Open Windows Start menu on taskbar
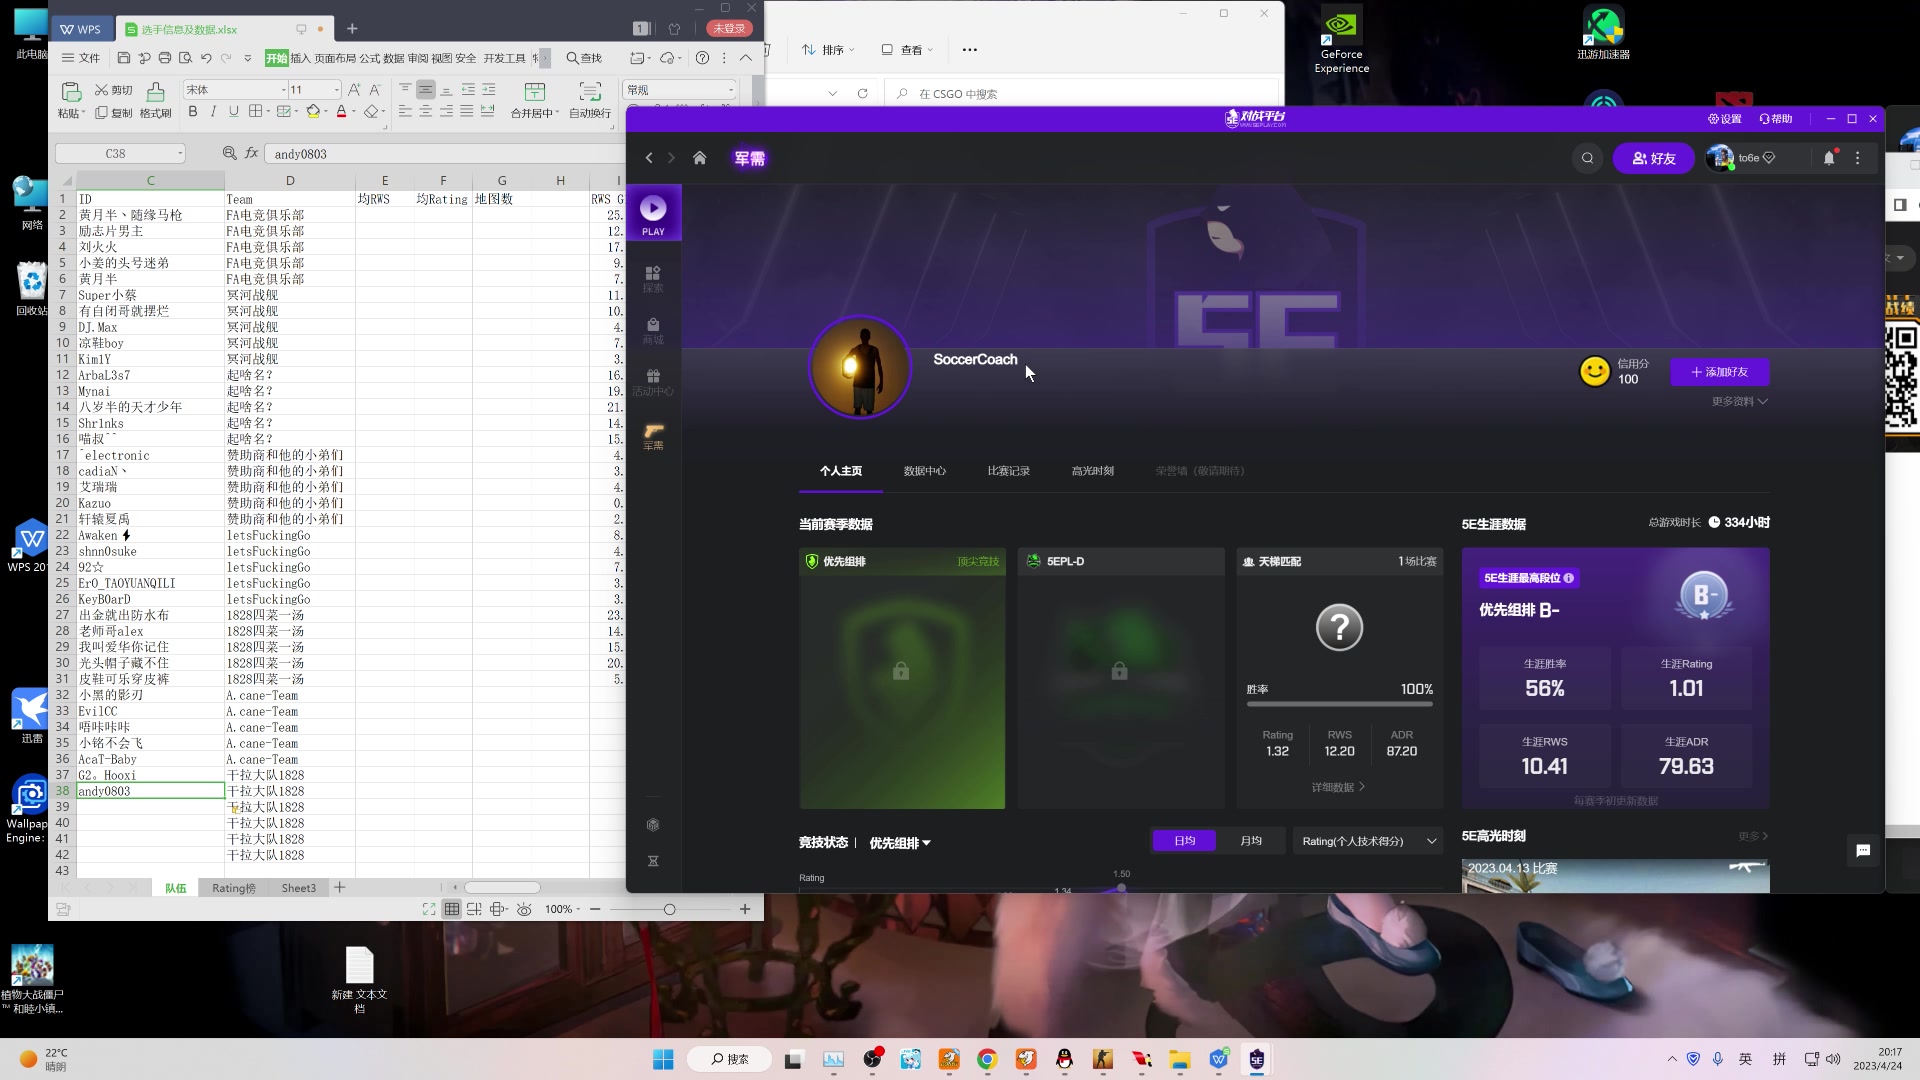This screenshot has height=1080, width=1920. point(663,1059)
